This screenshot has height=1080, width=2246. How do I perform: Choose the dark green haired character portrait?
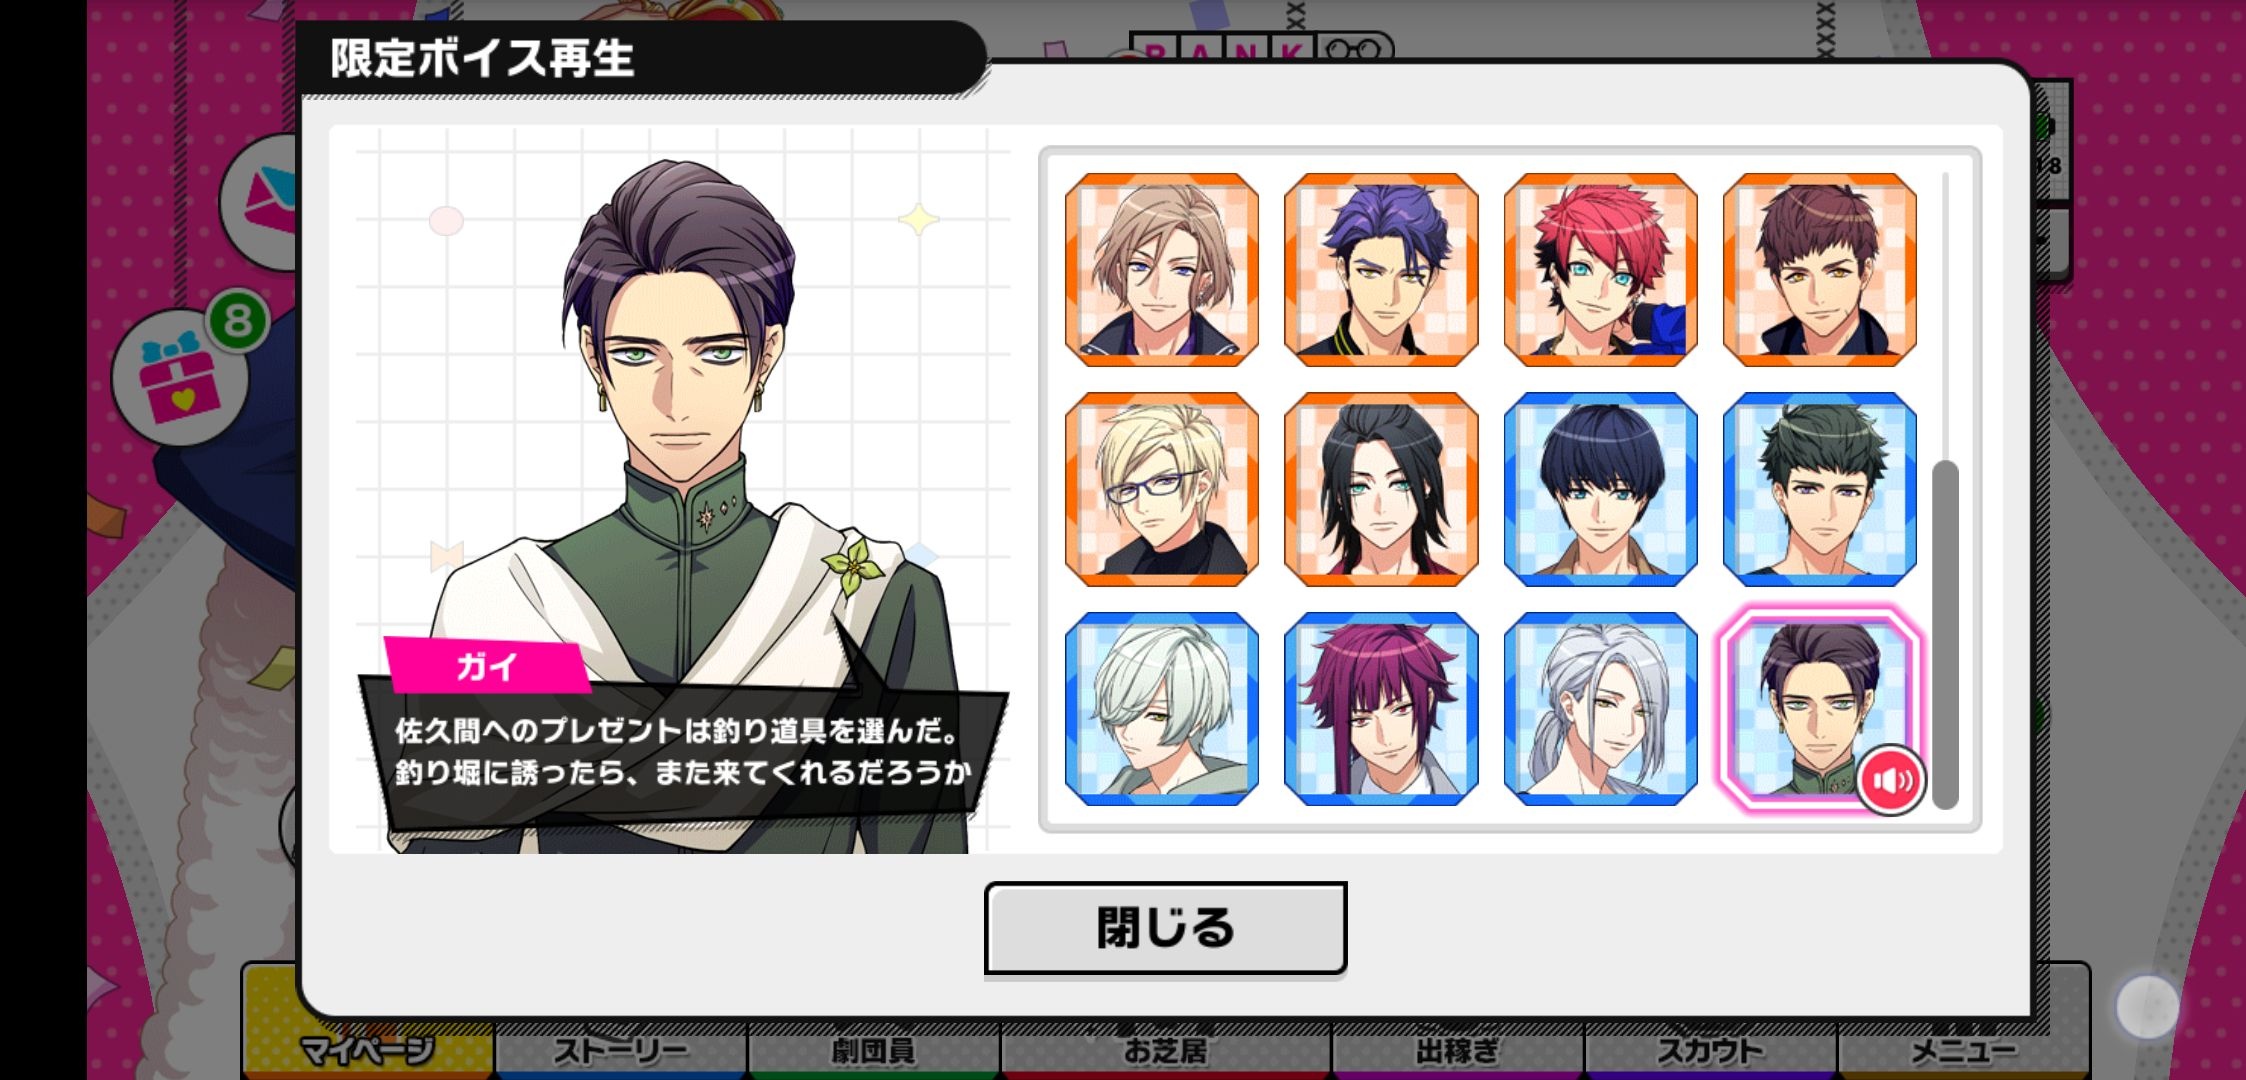click(x=1820, y=489)
